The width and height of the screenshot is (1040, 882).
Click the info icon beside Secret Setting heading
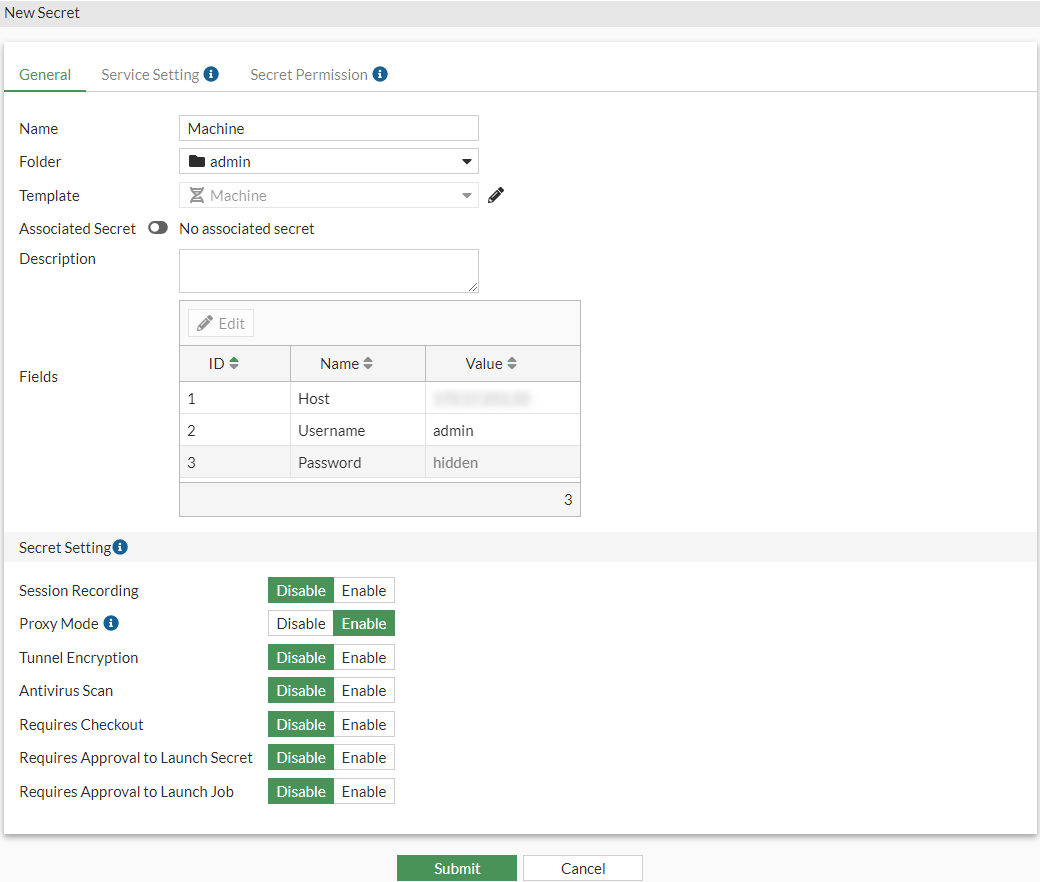coord(120,546)
